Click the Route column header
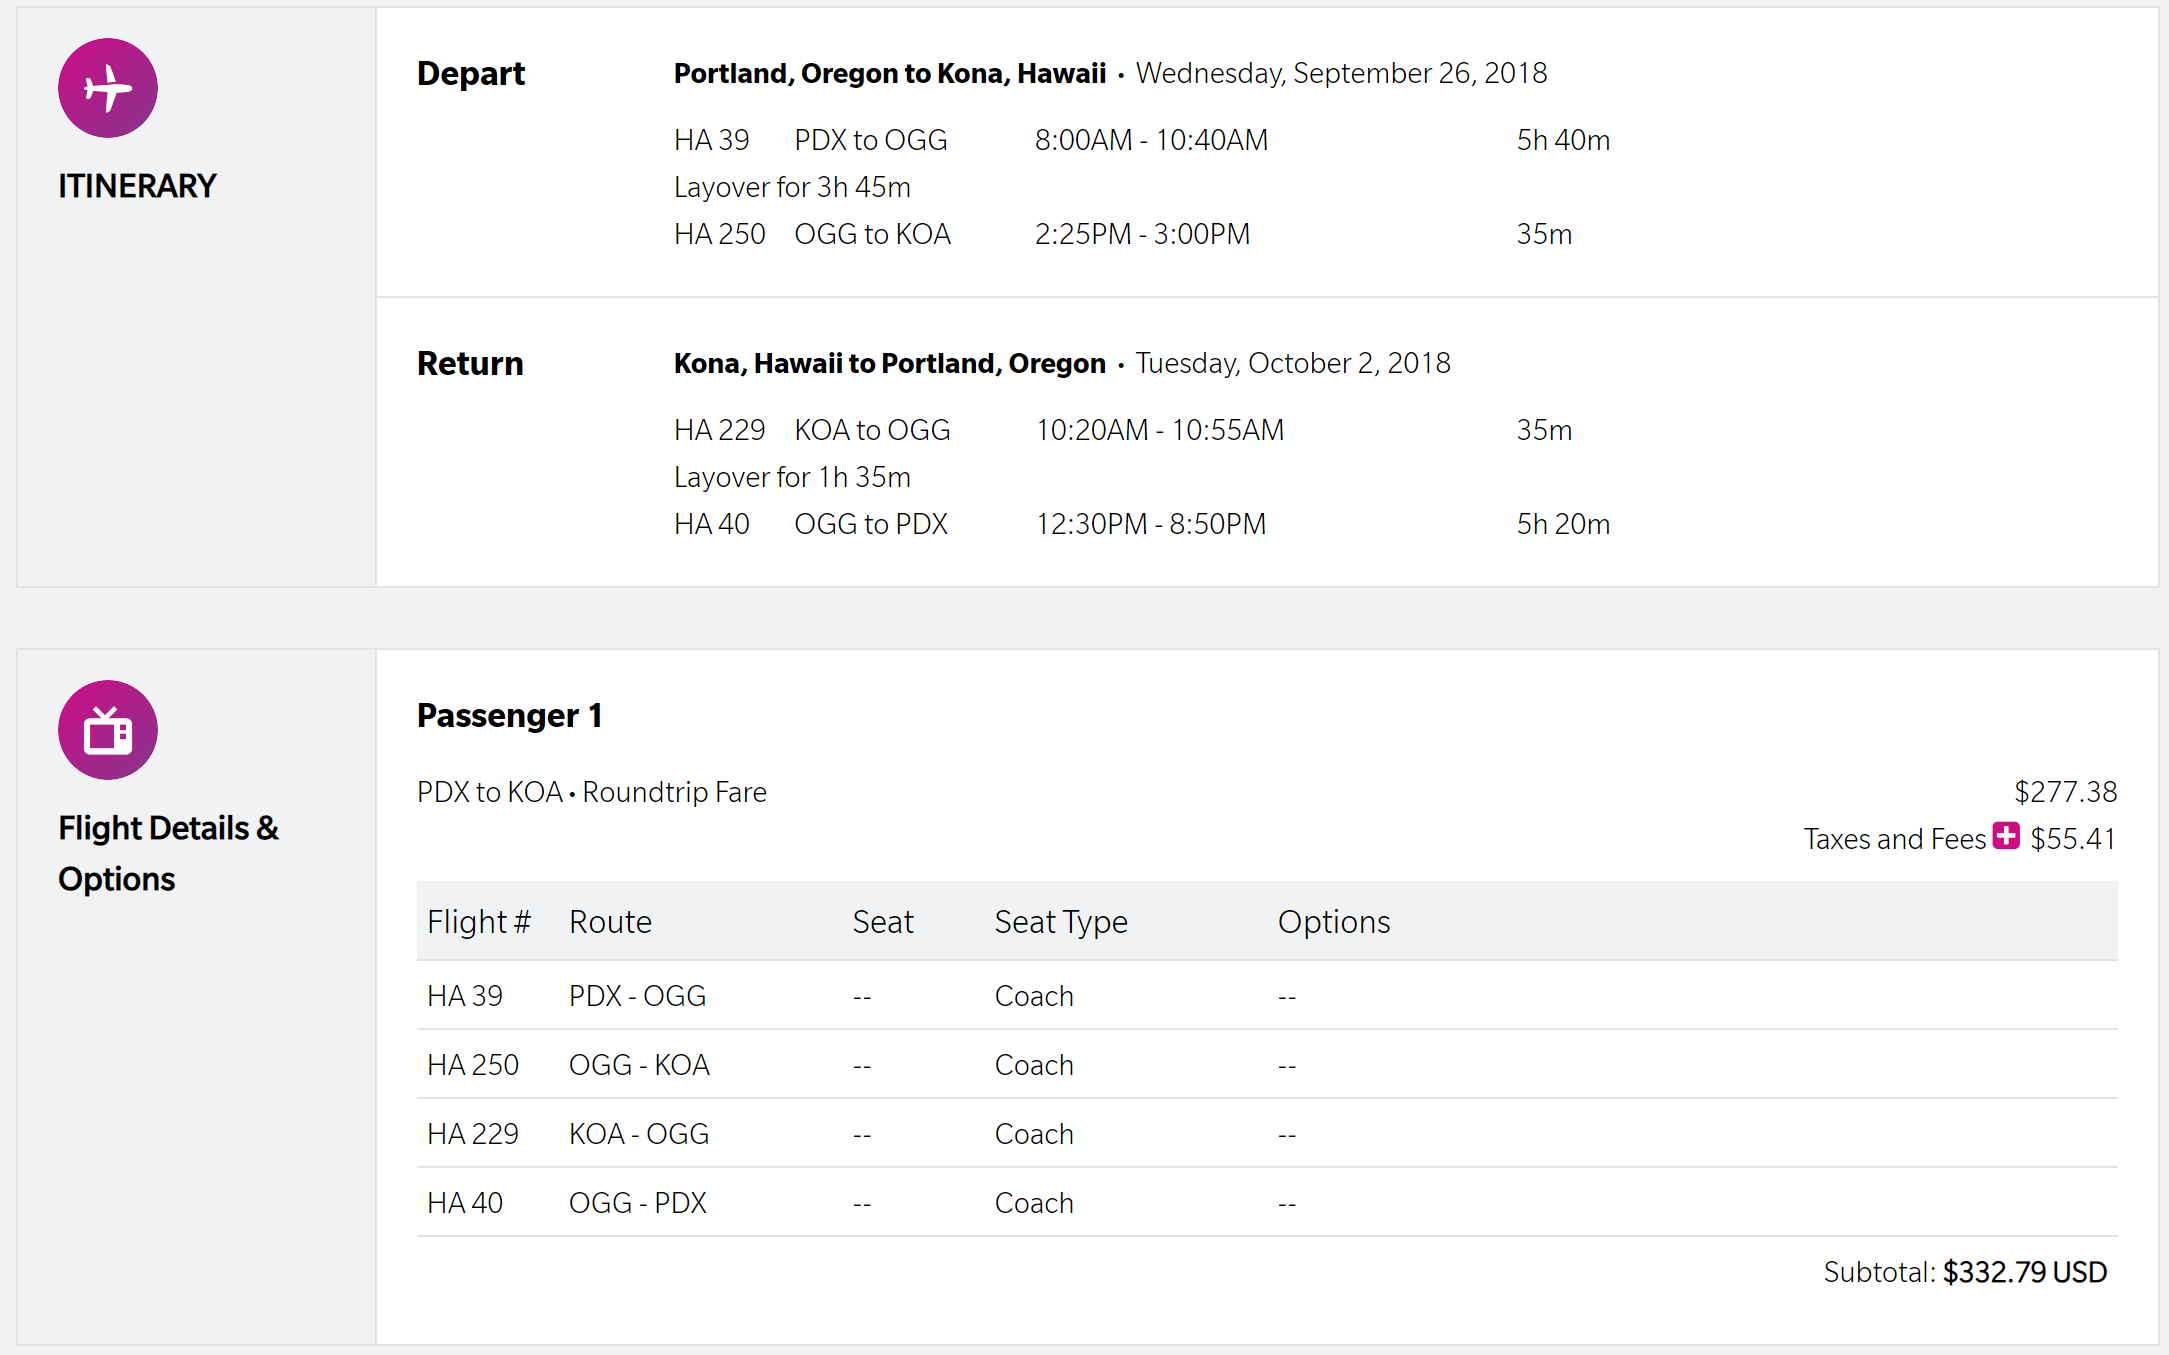This screenshot has width=2169, height=1355. coord(610,922)
